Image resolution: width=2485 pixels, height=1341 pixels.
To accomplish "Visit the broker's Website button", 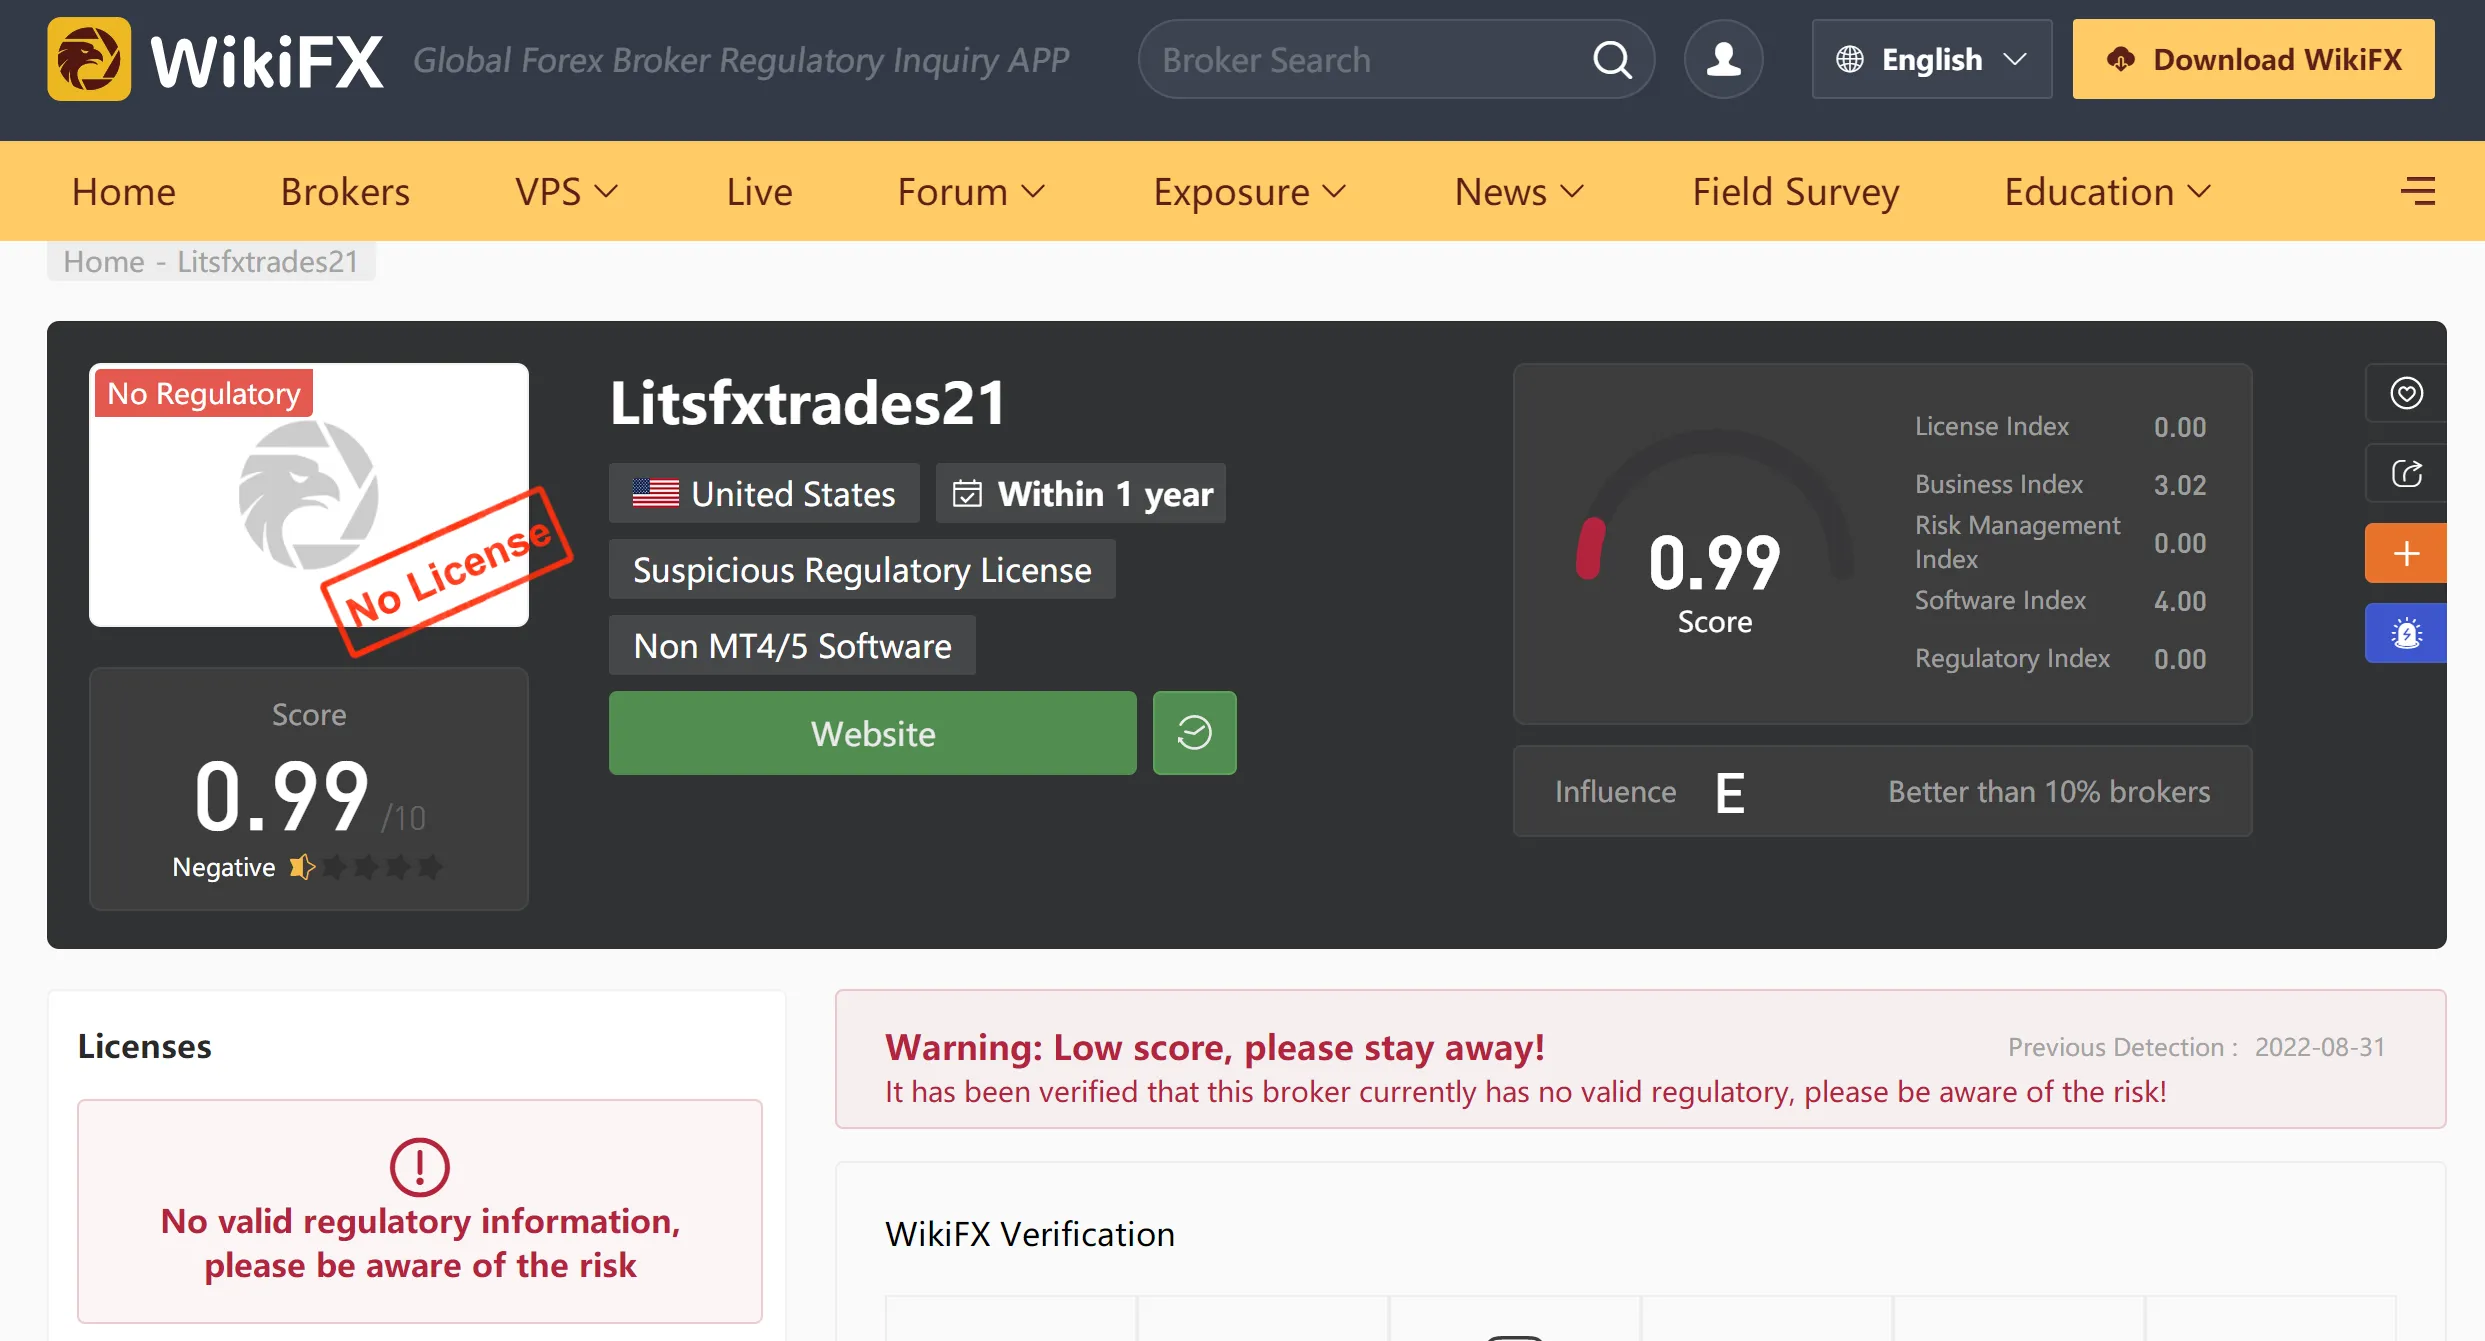I will coord(873,733).
